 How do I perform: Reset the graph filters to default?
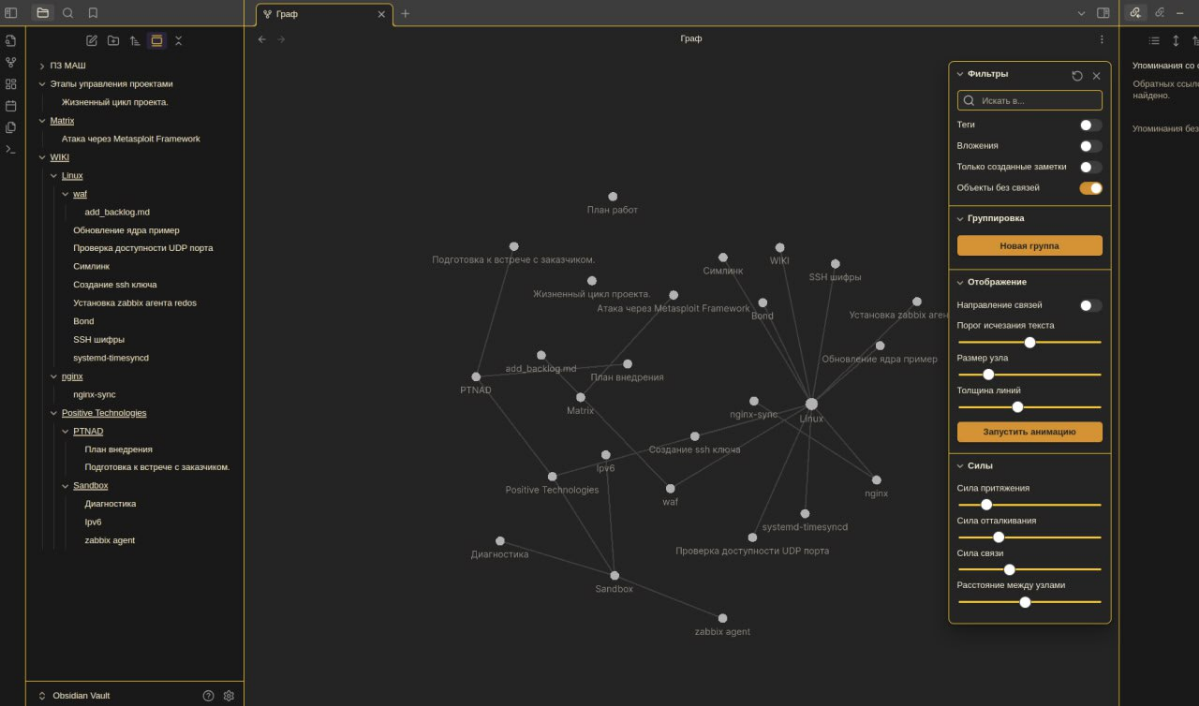point(1077,76)
